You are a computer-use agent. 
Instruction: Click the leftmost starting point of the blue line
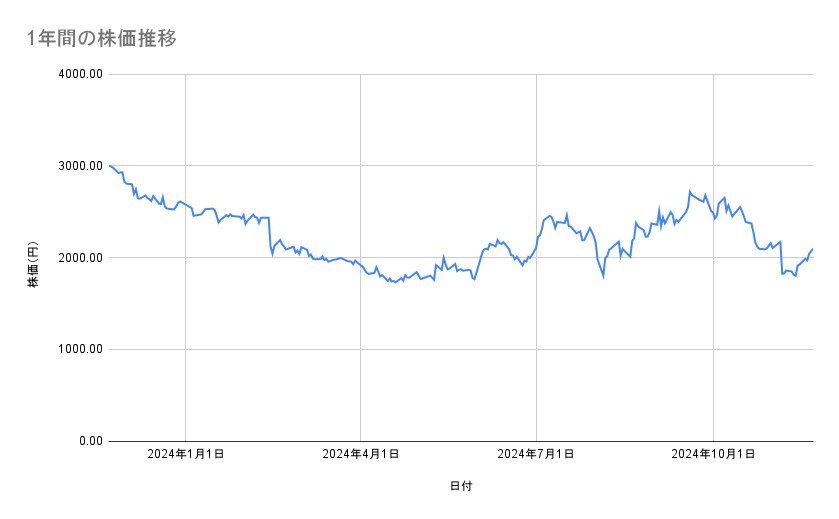pos(109,165)
